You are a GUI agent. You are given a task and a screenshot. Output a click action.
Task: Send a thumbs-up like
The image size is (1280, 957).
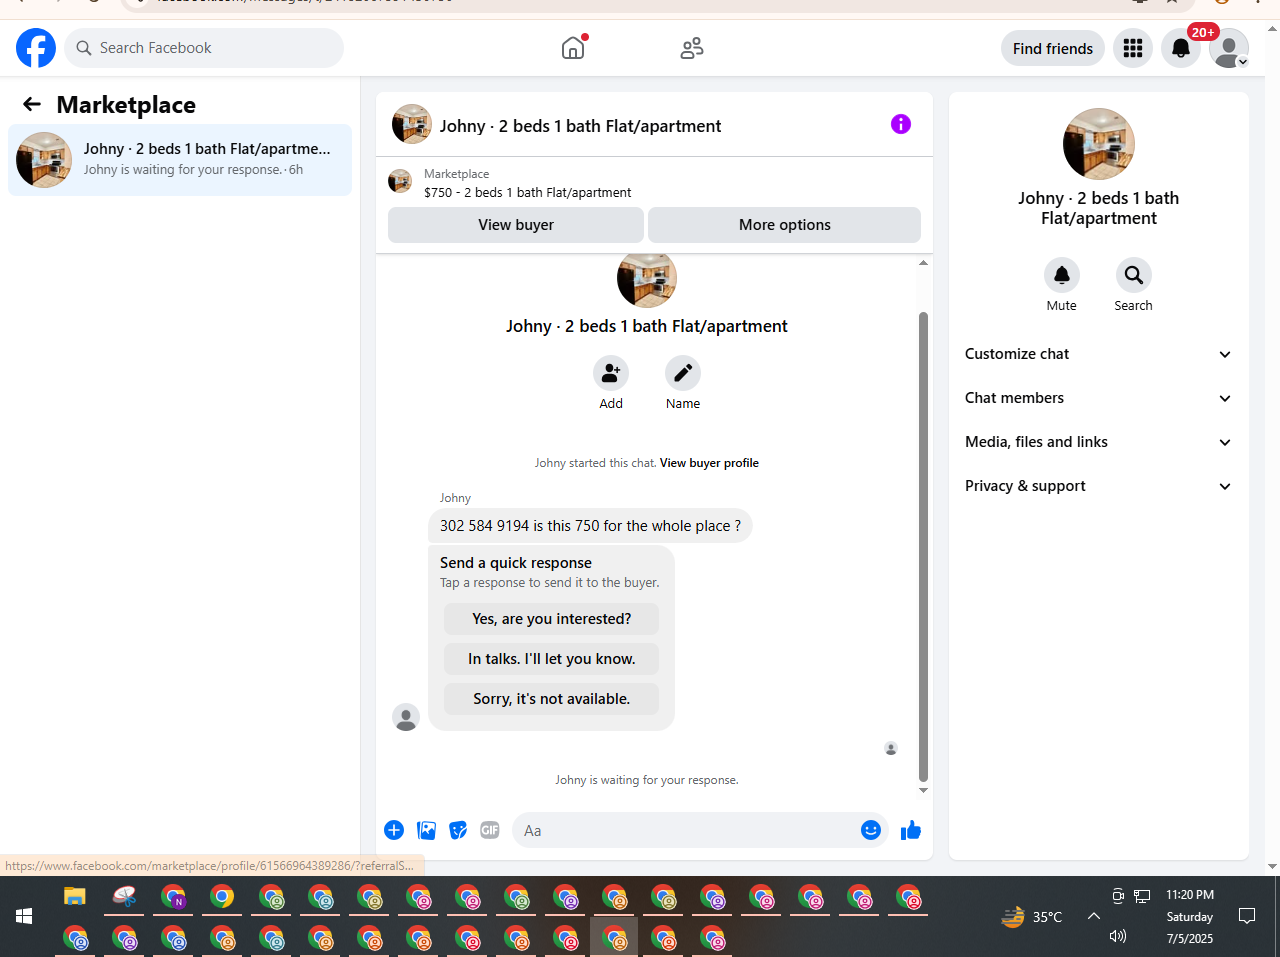[x=911, y=830]
